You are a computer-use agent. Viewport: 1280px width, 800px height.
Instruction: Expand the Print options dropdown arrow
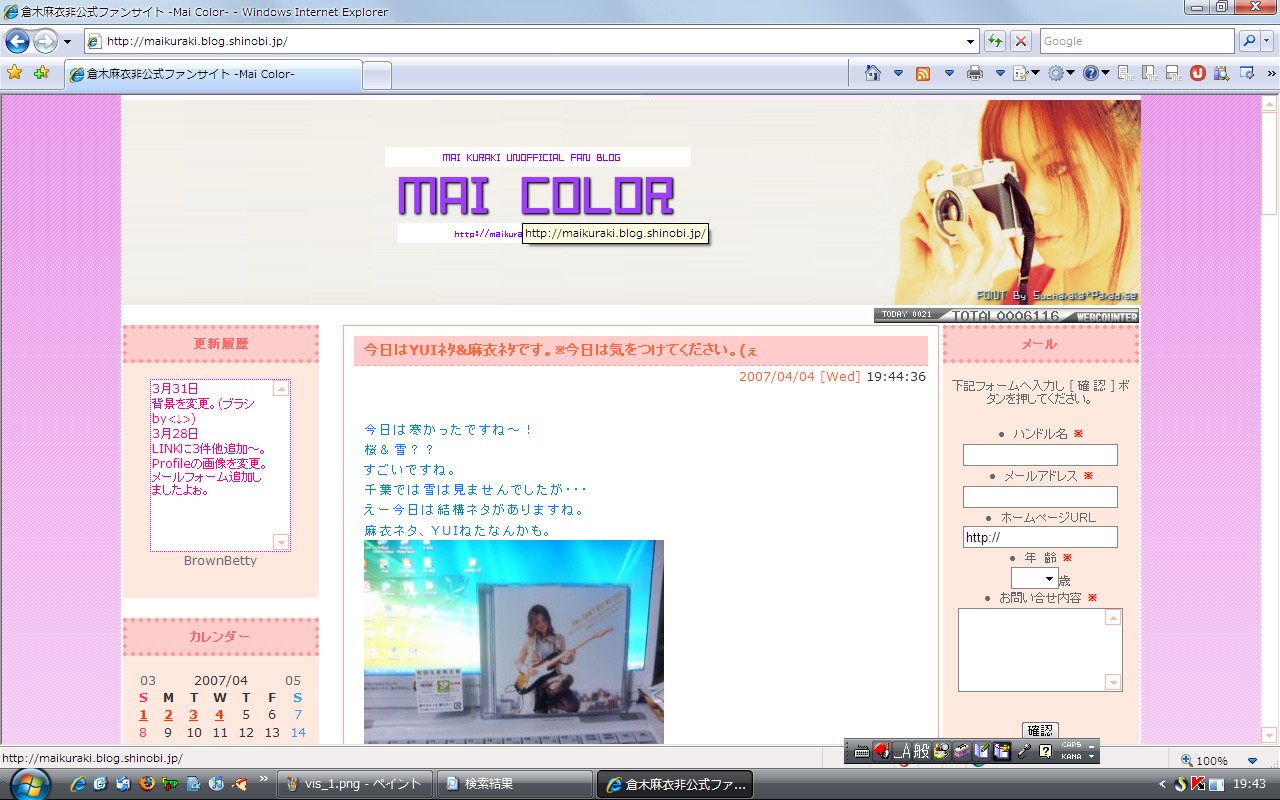(999, 73)
